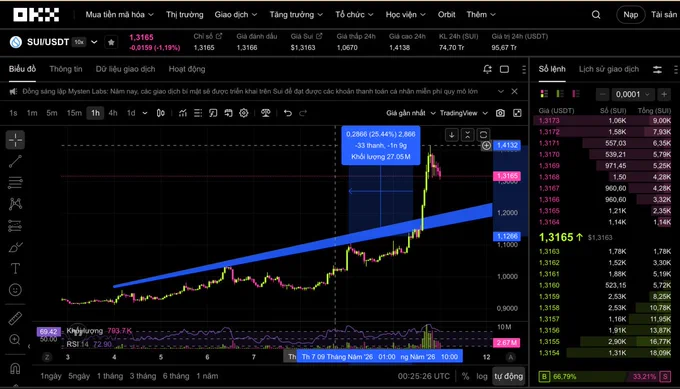
Task: Click the Nạp deposit button
Action: click(631, 15)
